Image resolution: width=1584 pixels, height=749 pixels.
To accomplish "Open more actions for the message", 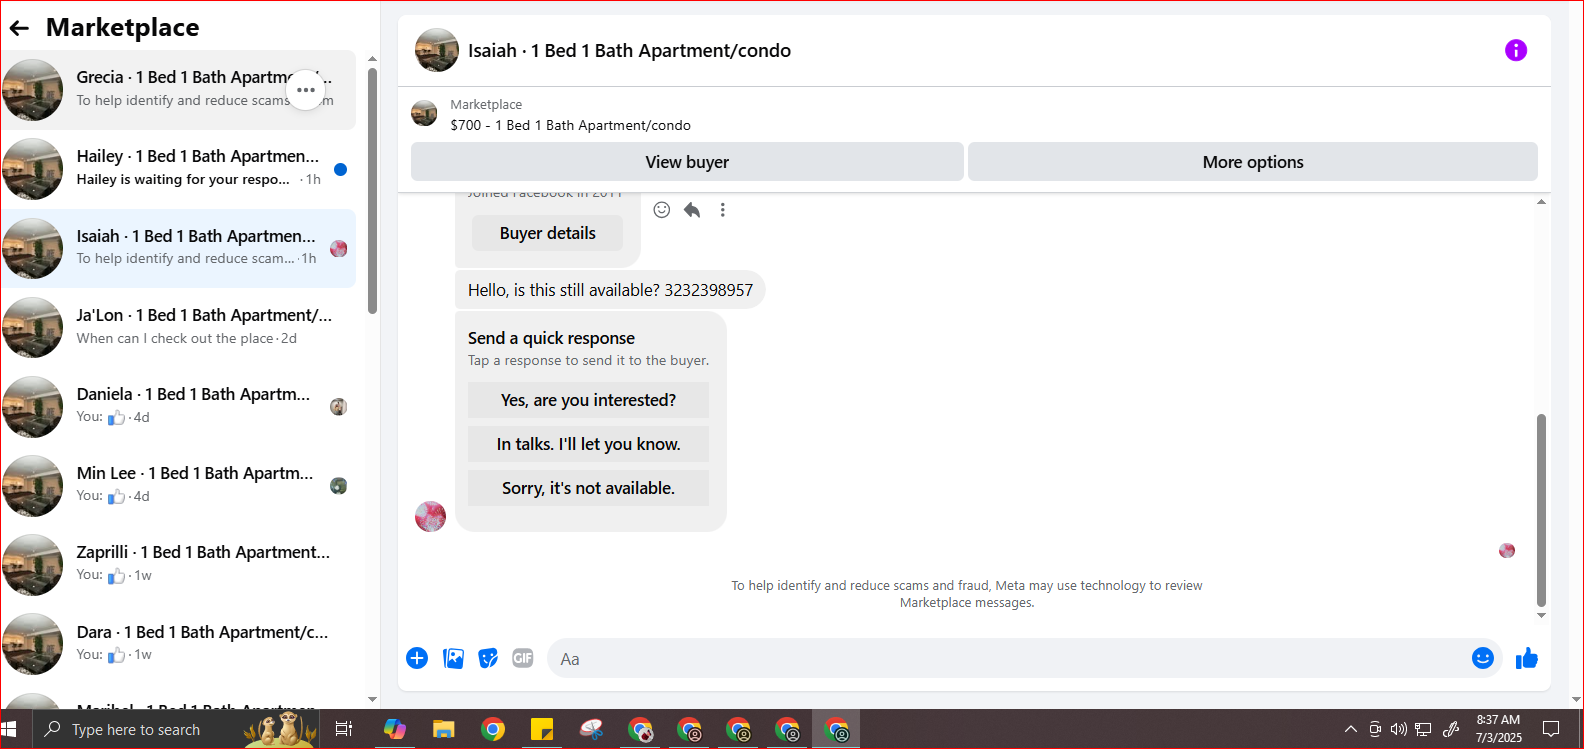I will tap(723, 209).
